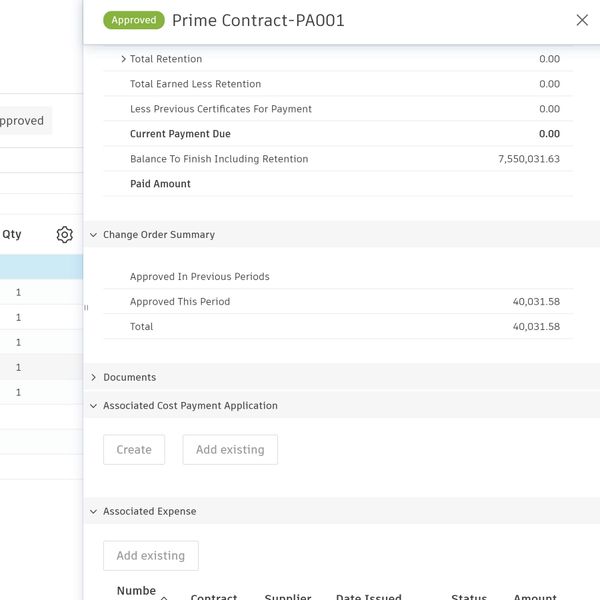Sort by the Number column arrow
600x600 pixels.
[164, 597]
